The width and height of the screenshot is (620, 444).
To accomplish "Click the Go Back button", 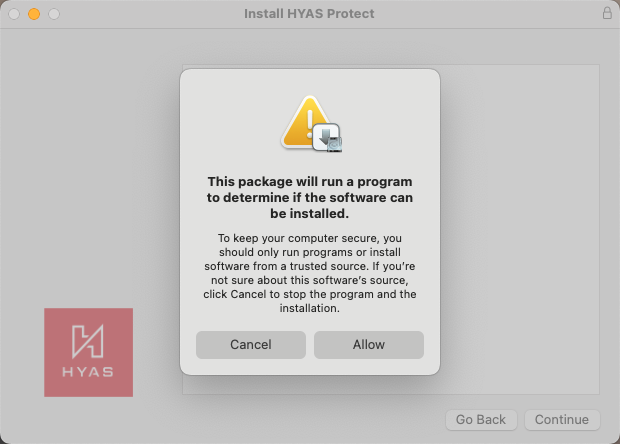I will point(482,420).
